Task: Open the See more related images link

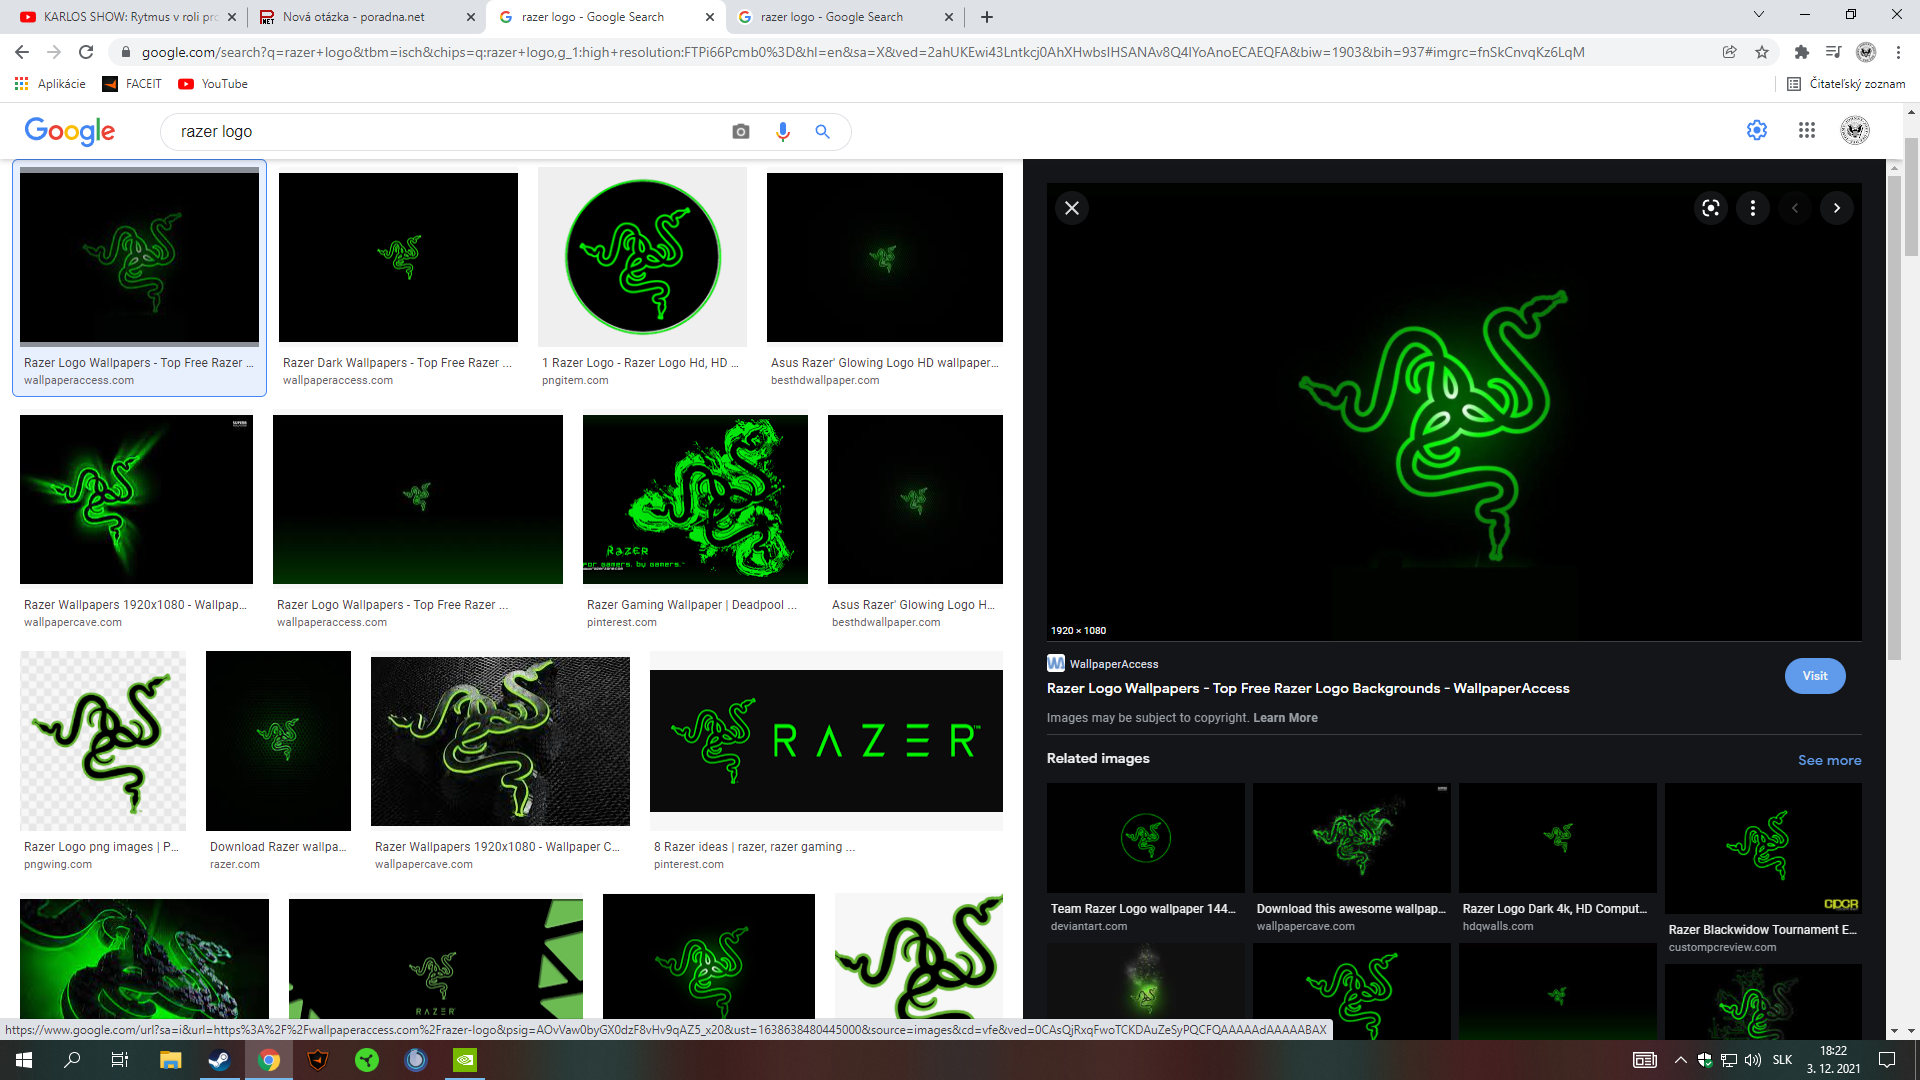Action: 1829,760
